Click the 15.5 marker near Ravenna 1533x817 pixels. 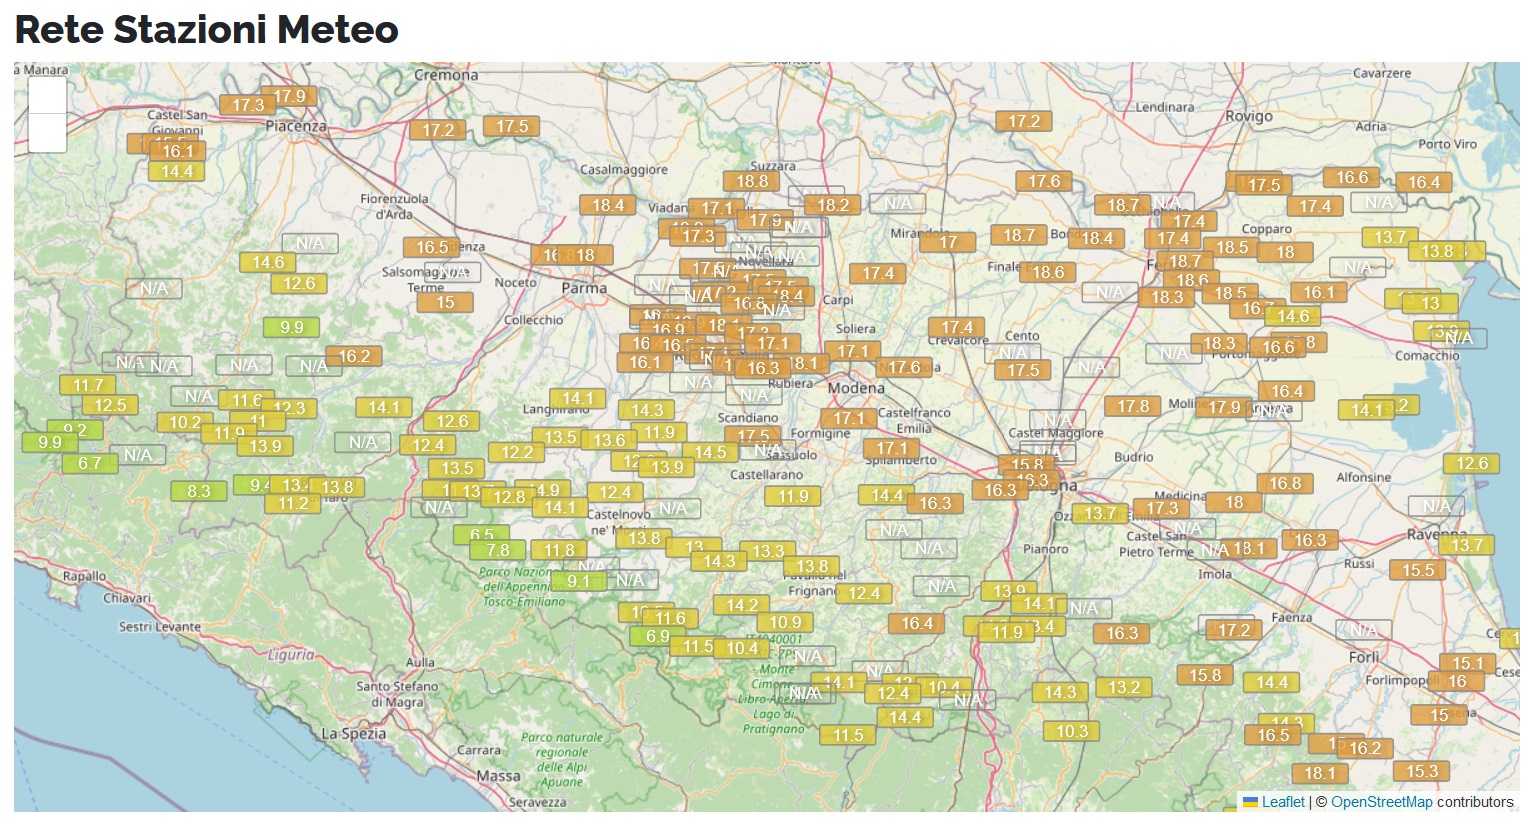(x=1417, y=570)
